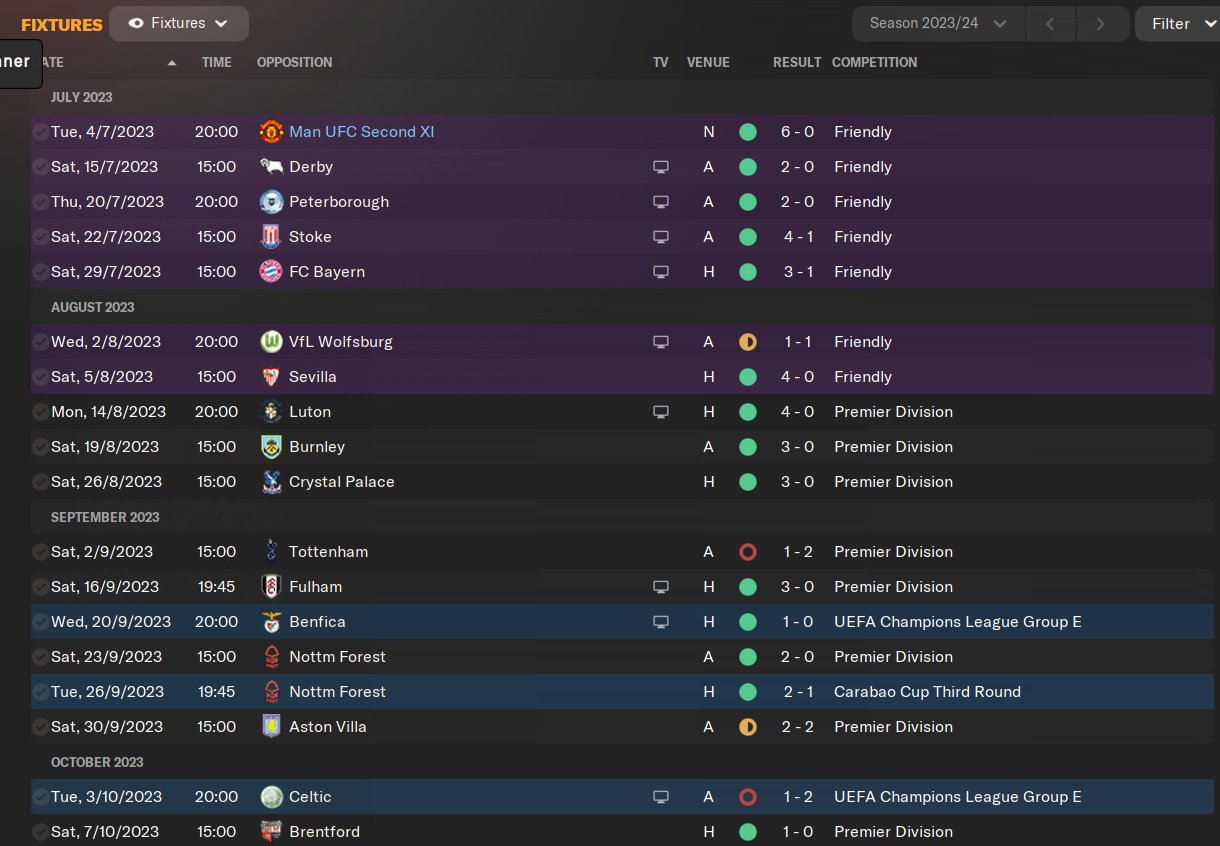Sort by the Opposition column header
The image size is (1220, 846).
click(x=294, y=62)
